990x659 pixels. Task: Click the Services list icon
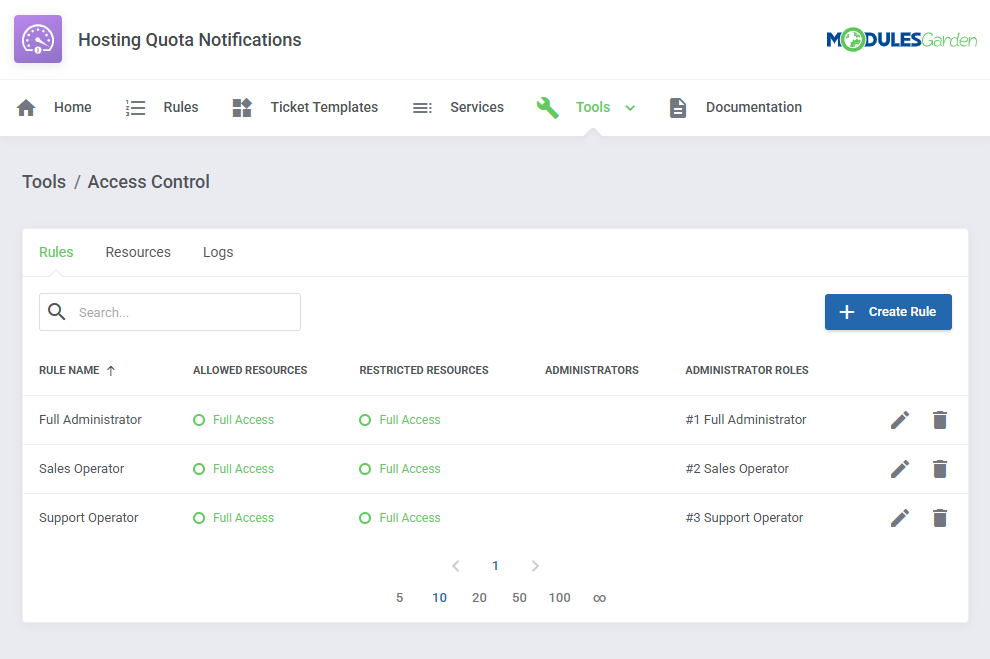422,108
